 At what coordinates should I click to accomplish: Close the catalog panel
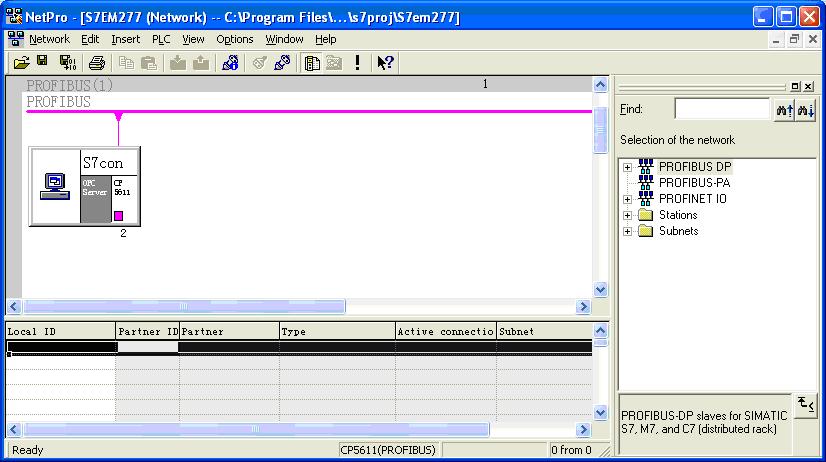(809, 86)
